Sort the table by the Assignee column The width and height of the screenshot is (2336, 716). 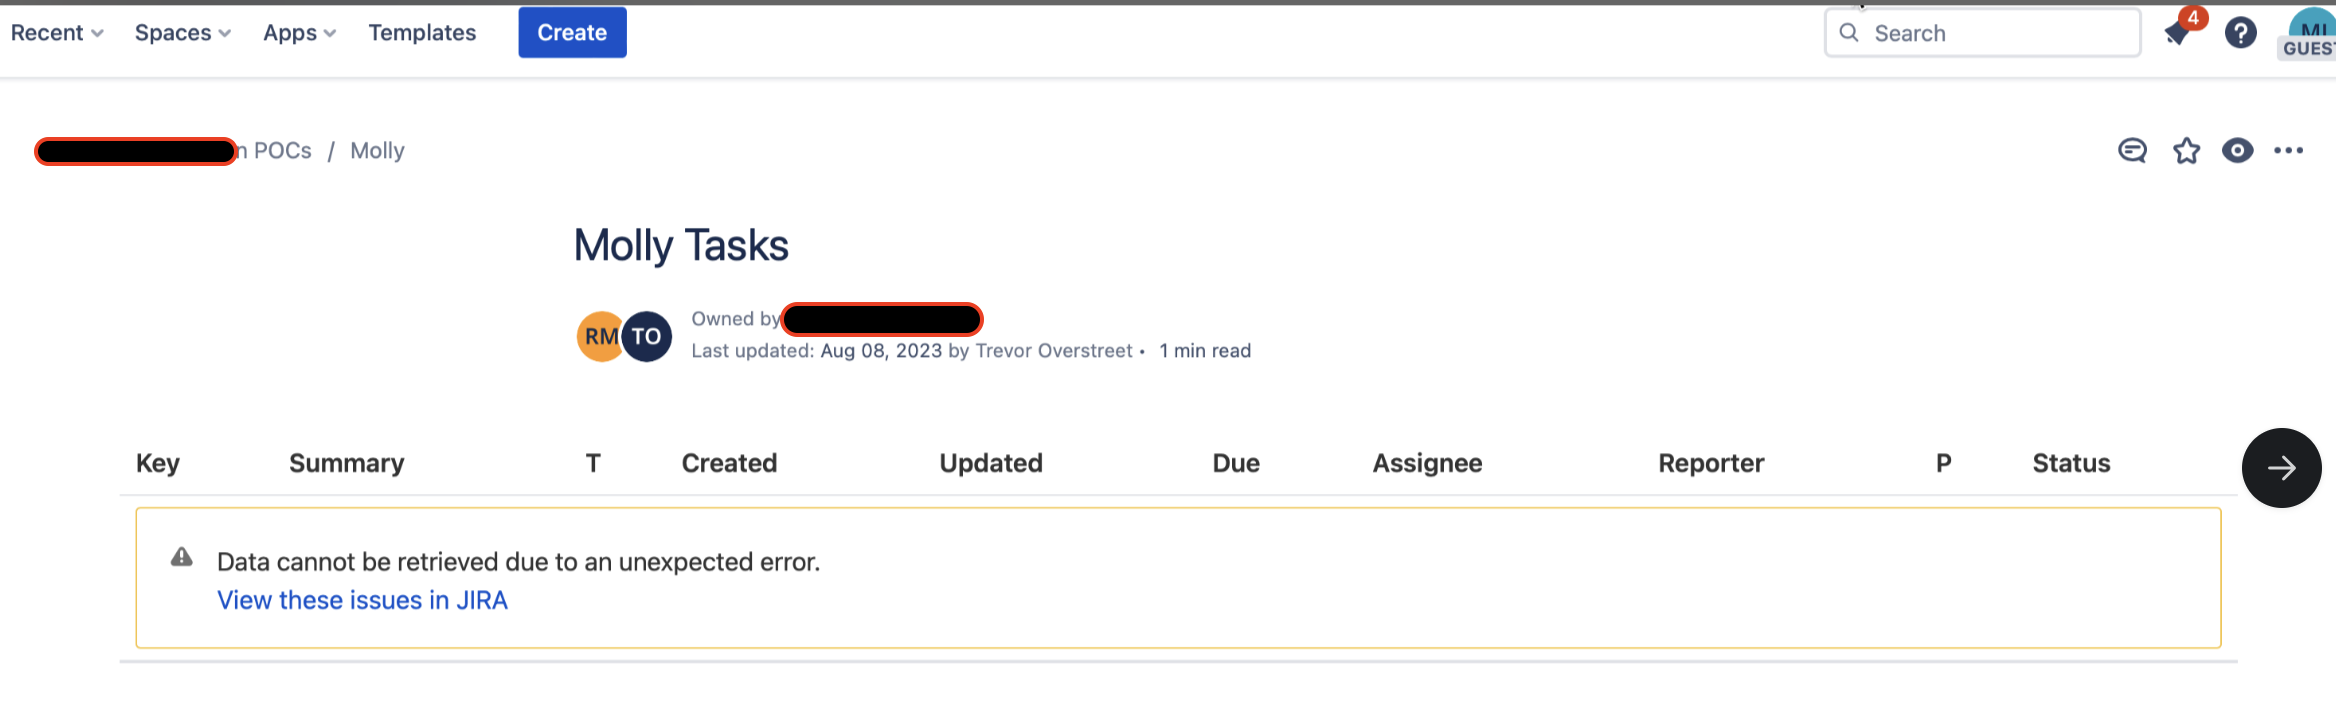coord(1427,463)
